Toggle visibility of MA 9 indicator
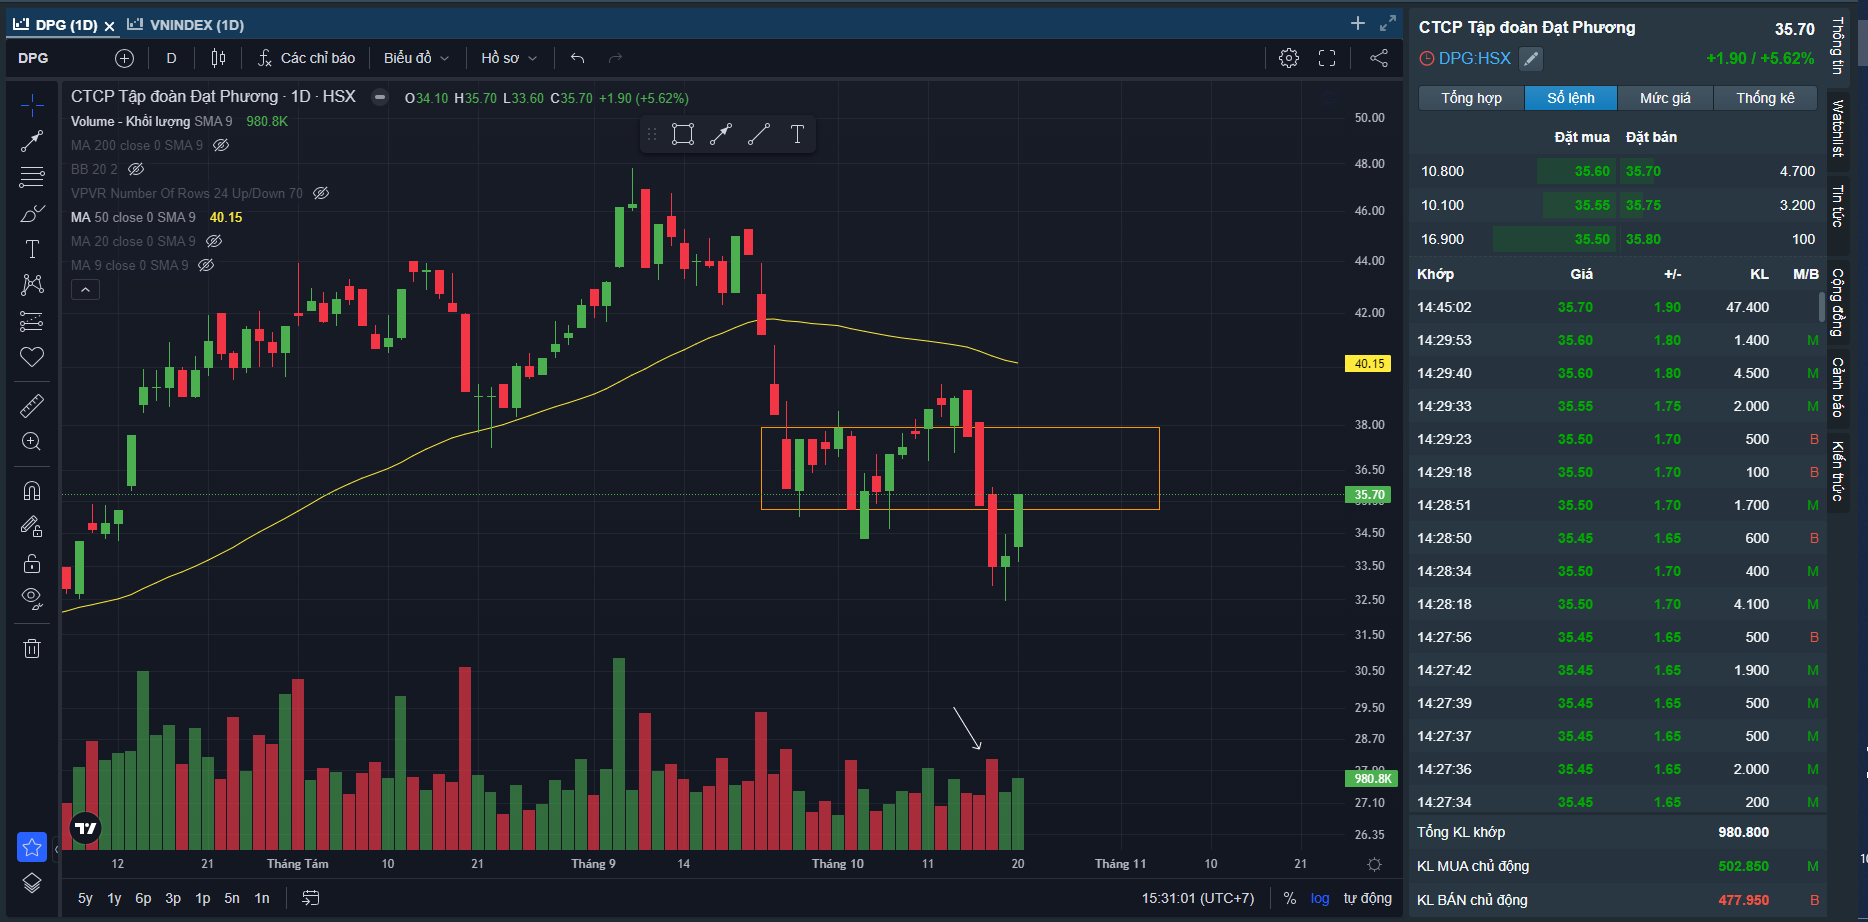Viewport: 1868px width, 922px height. click(x=206, y=265)
